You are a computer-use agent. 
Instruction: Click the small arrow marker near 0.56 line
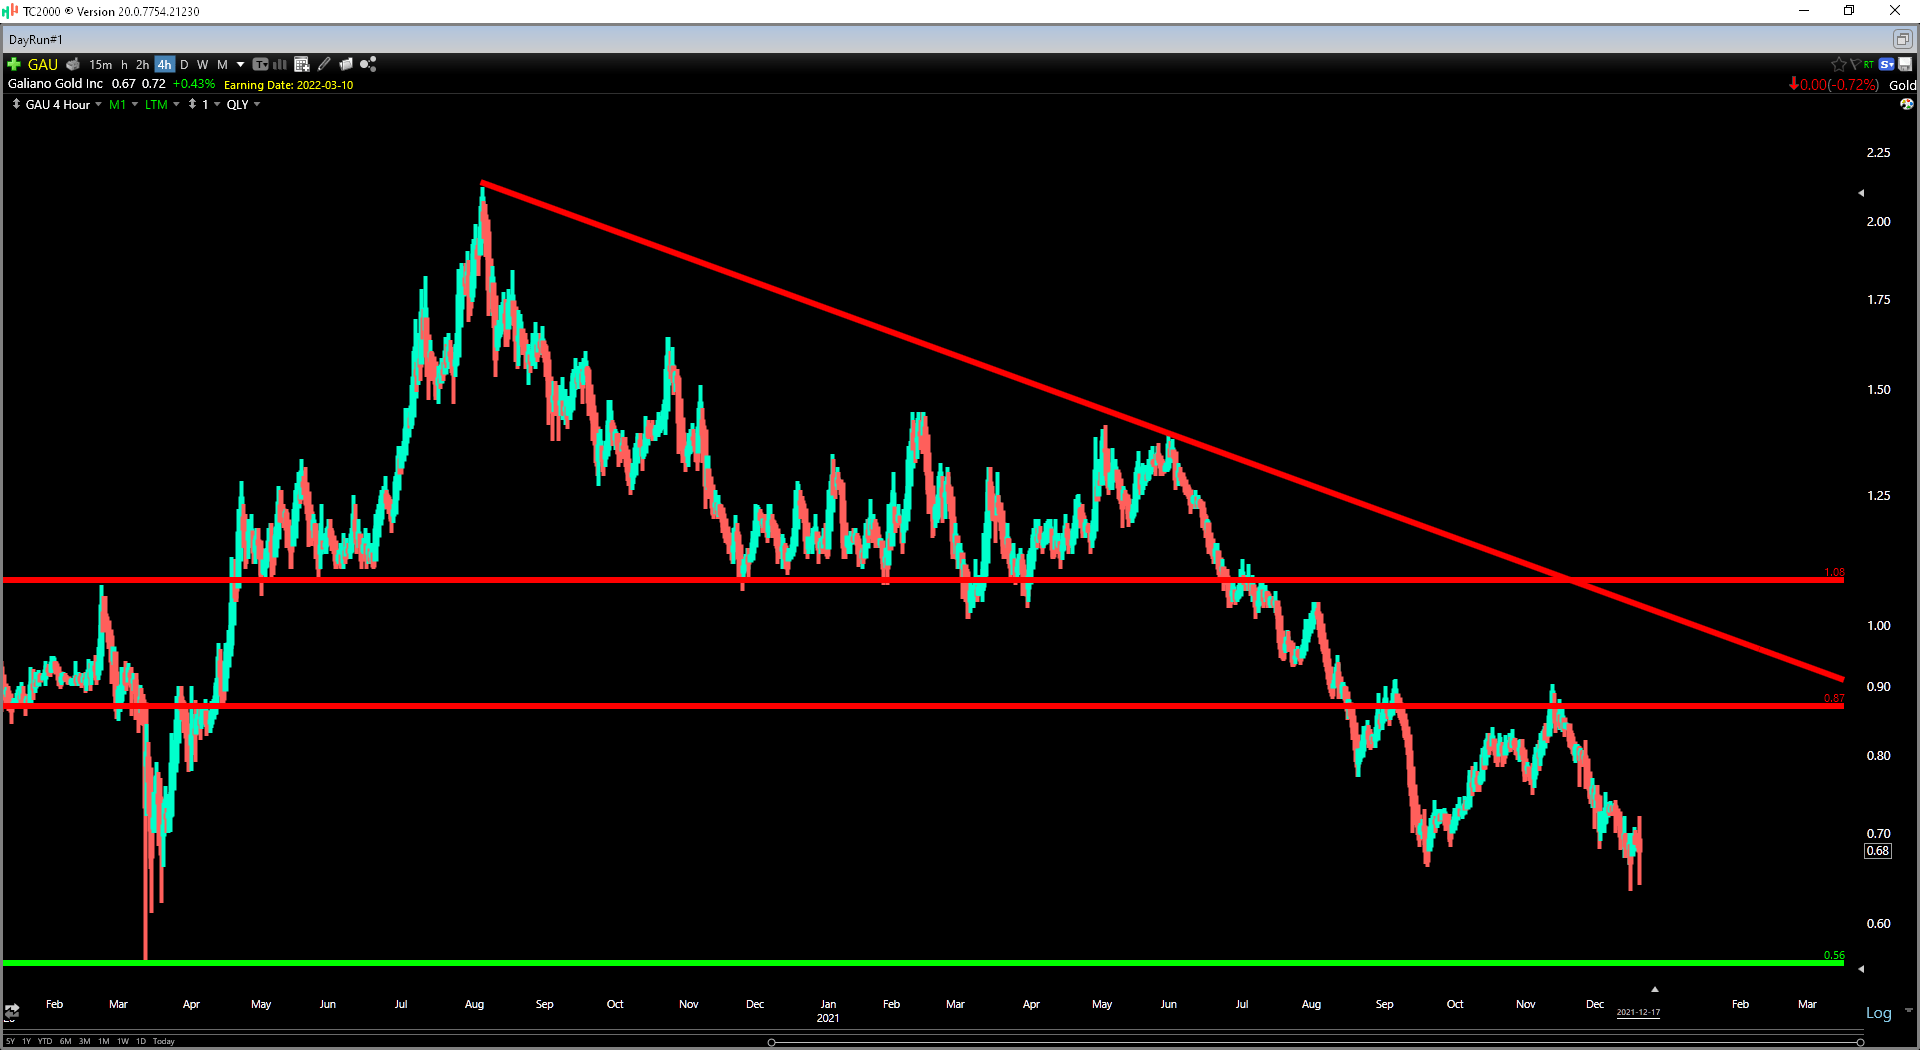[1861, 969]
